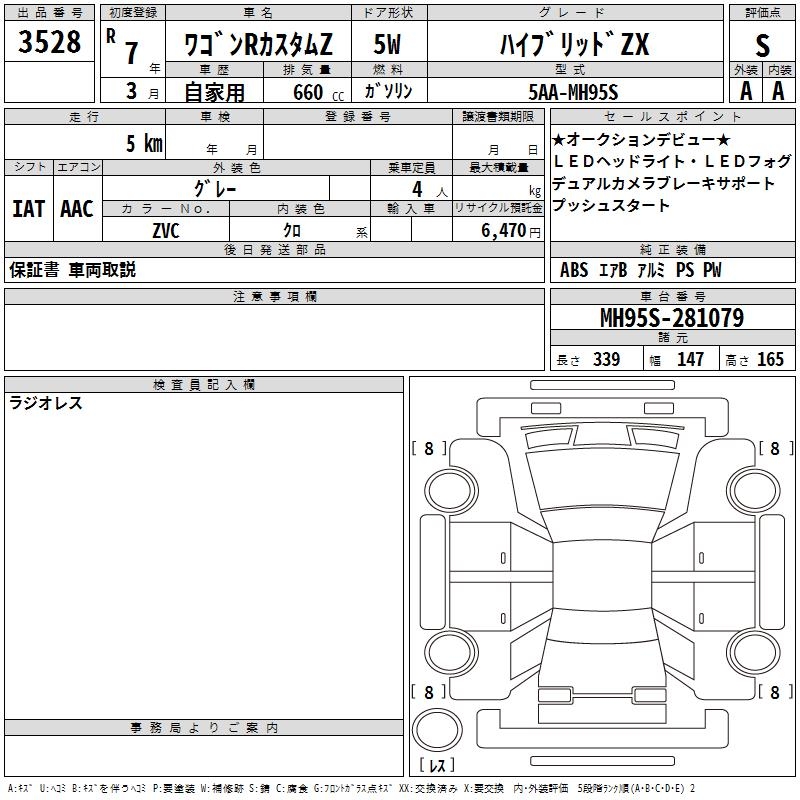Click inspector note ラジオレス

[x=46, y=403]
